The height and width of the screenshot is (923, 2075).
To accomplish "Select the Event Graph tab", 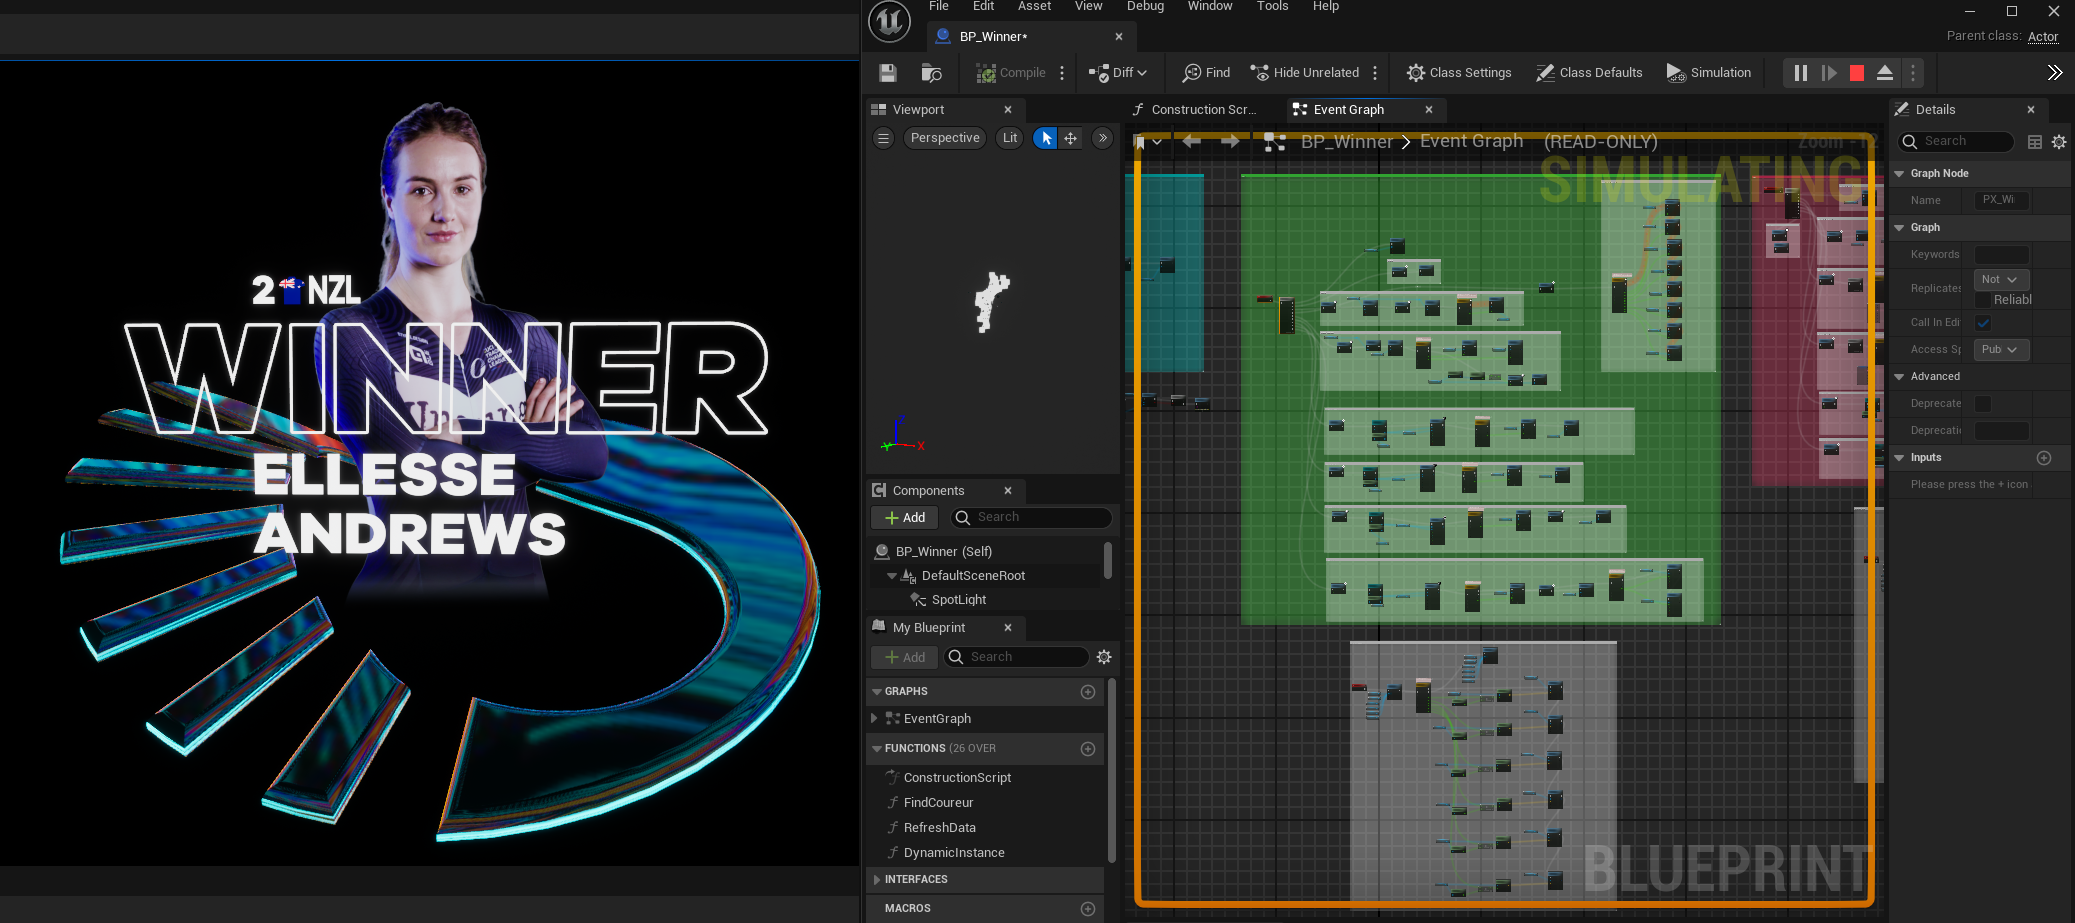I will 1349,110.
